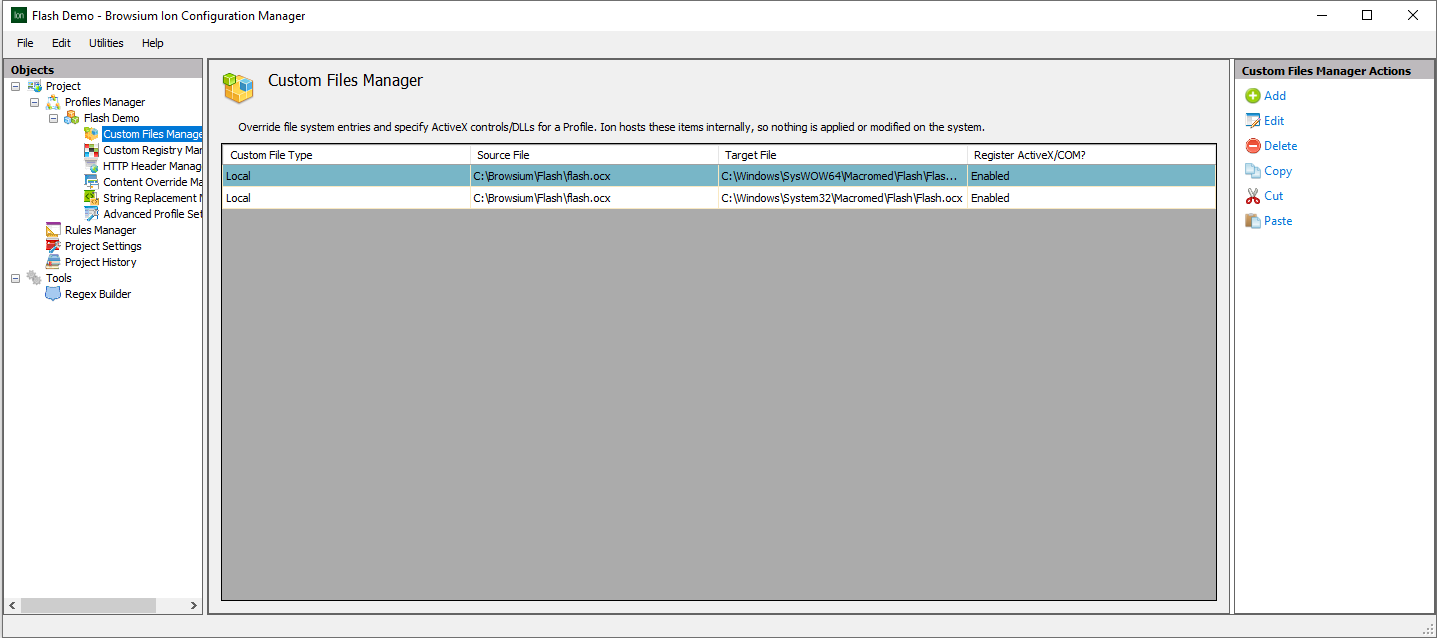The height and width of the screenshot is (638, 1437).
Task: Click the Project Settings tree icon
Action: 53,246
